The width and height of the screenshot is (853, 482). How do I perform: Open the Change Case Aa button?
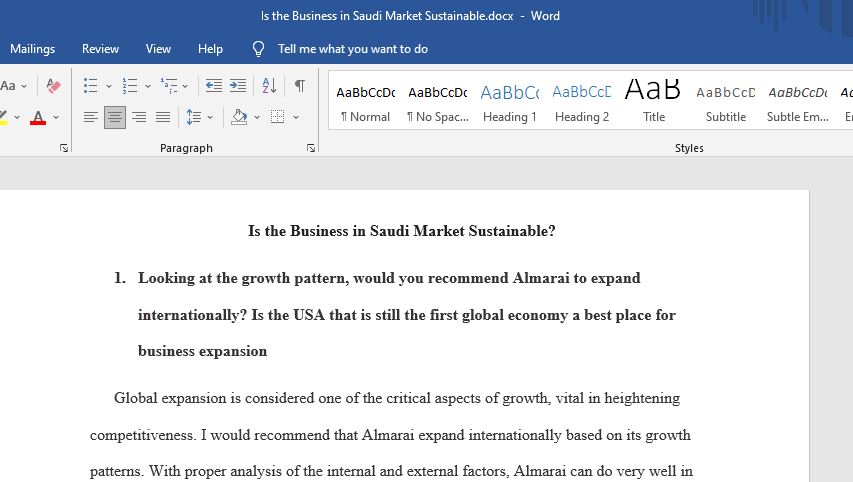(x=8, y=86)
